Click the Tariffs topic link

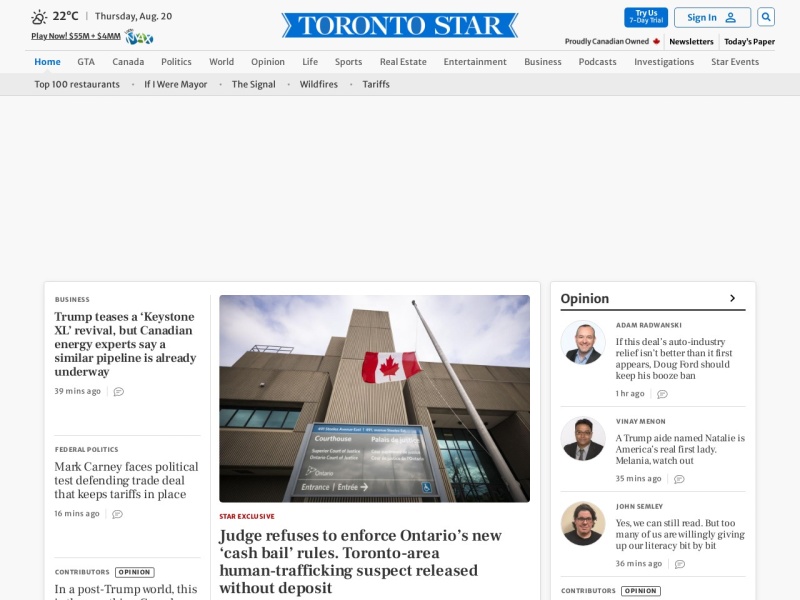[376, 84]
